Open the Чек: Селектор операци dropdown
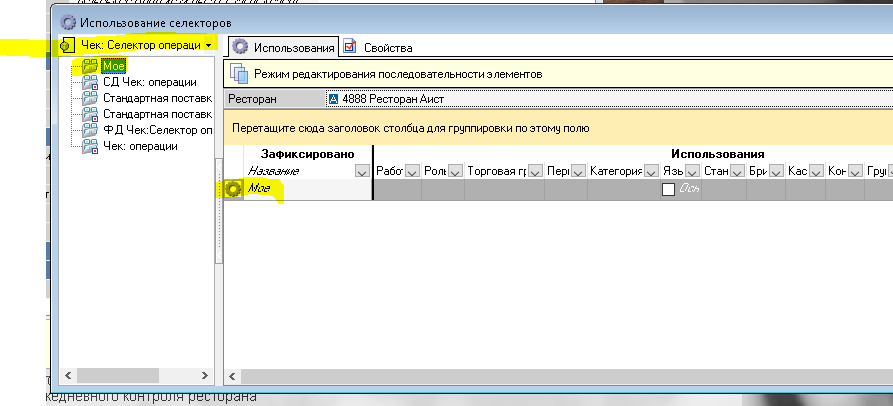 207,46
